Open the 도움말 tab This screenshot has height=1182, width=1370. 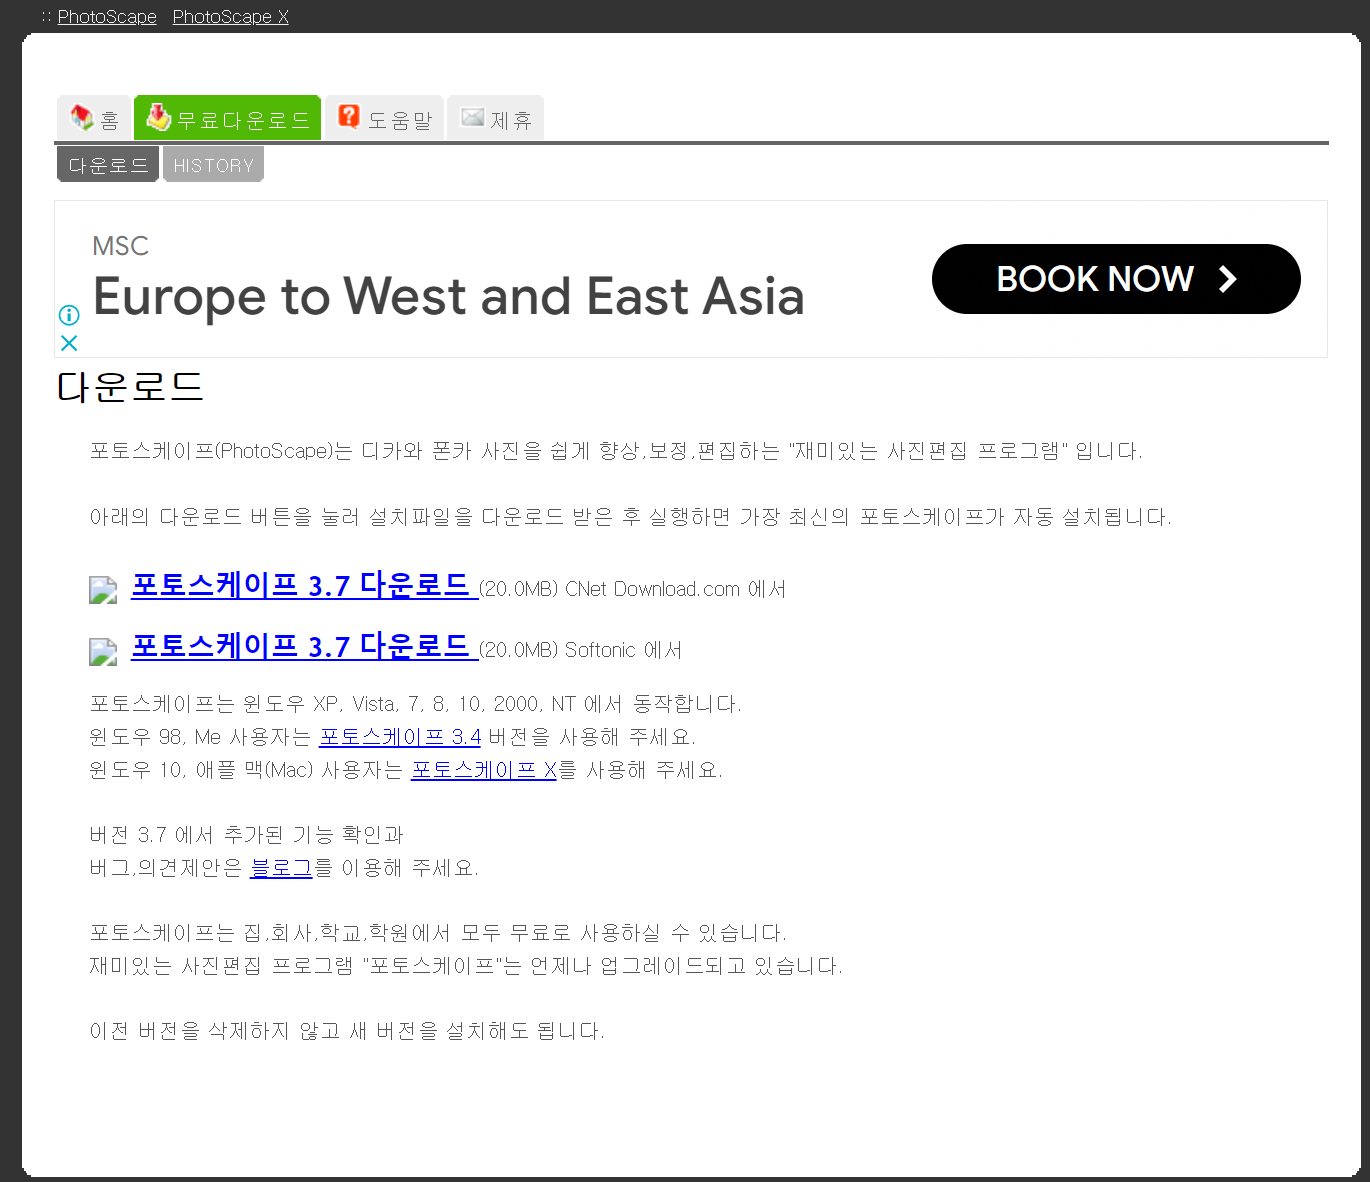384,119
